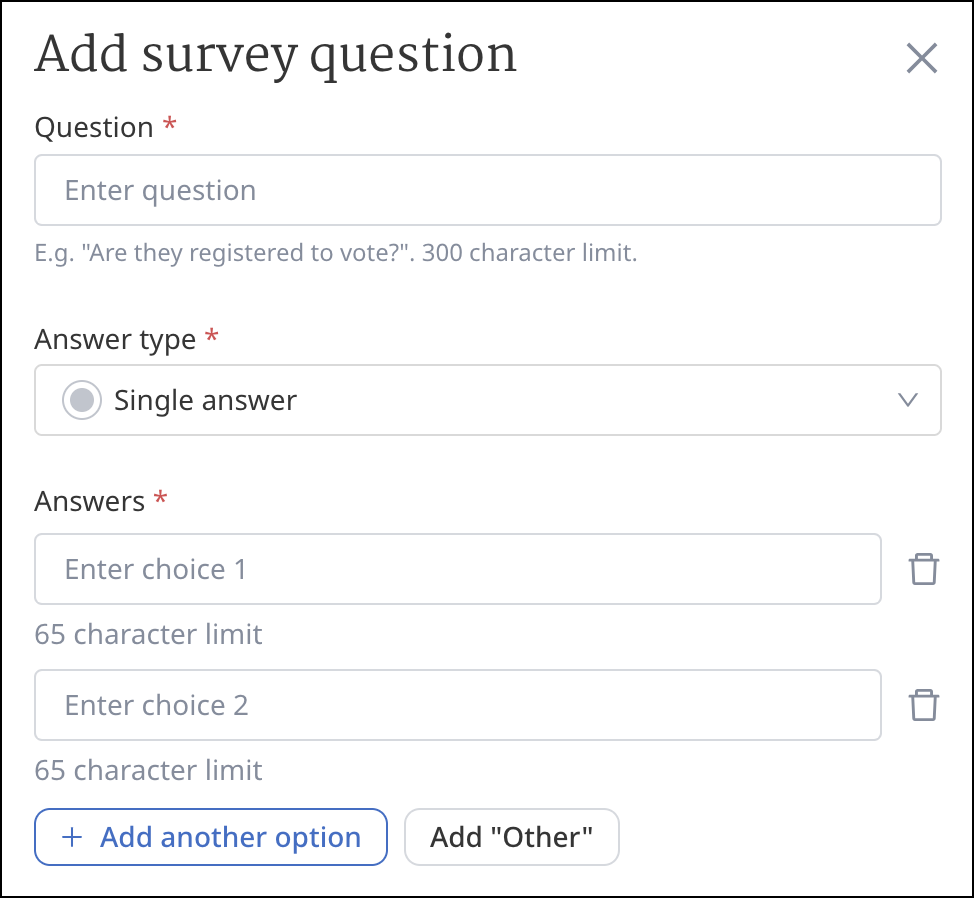Open the Single answer dropdown
Viewport: 974px width, 898px height.
[487, 401]
